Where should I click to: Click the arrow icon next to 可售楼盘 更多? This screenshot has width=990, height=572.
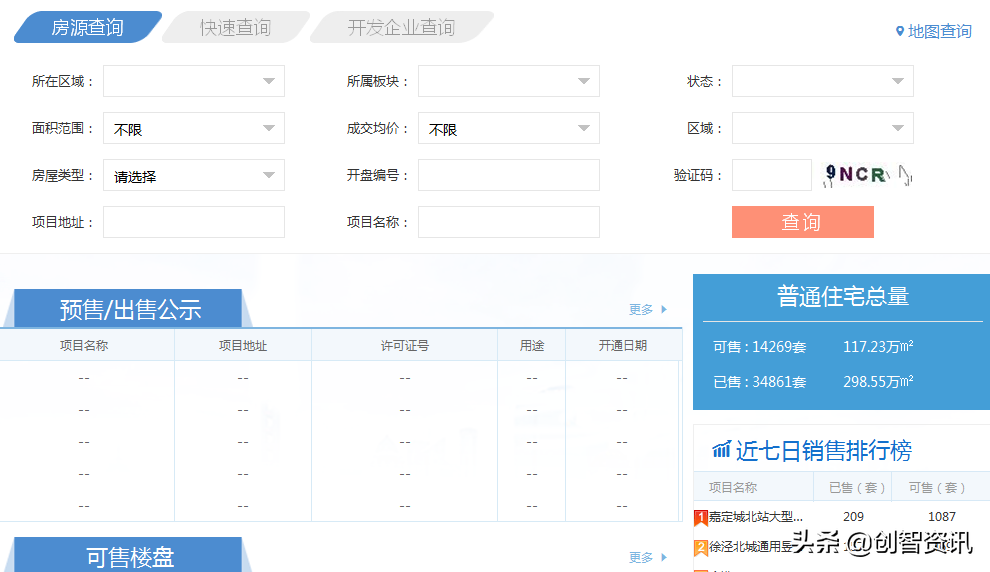664,558
